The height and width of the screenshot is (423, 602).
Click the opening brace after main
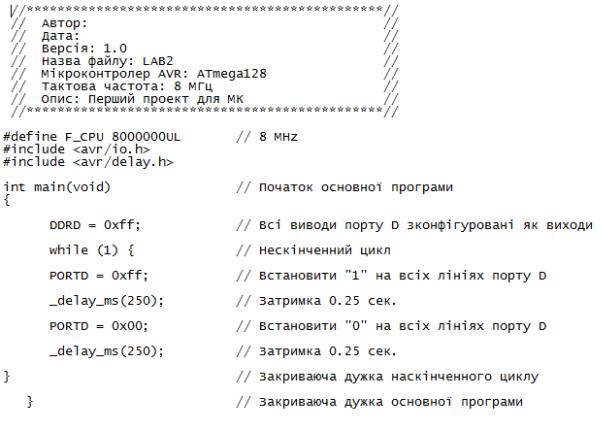(x=7, y=200)
